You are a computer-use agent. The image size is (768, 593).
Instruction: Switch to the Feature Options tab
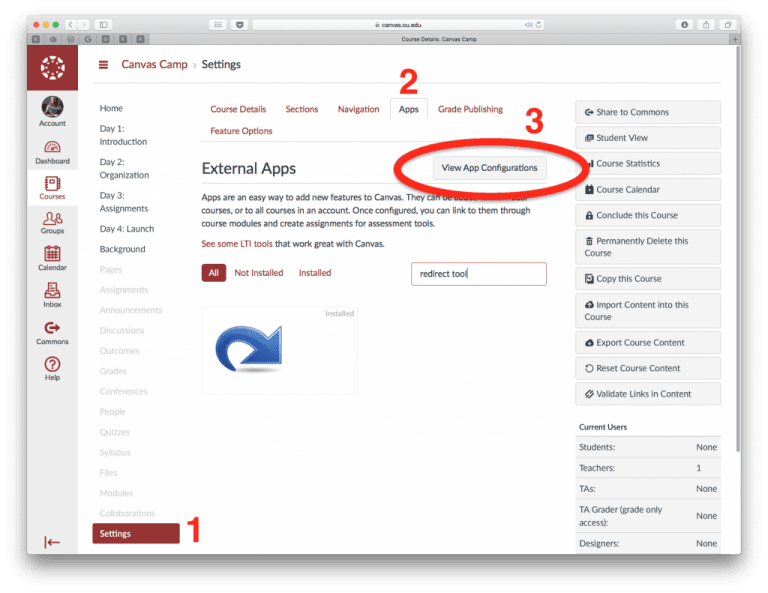241,131
